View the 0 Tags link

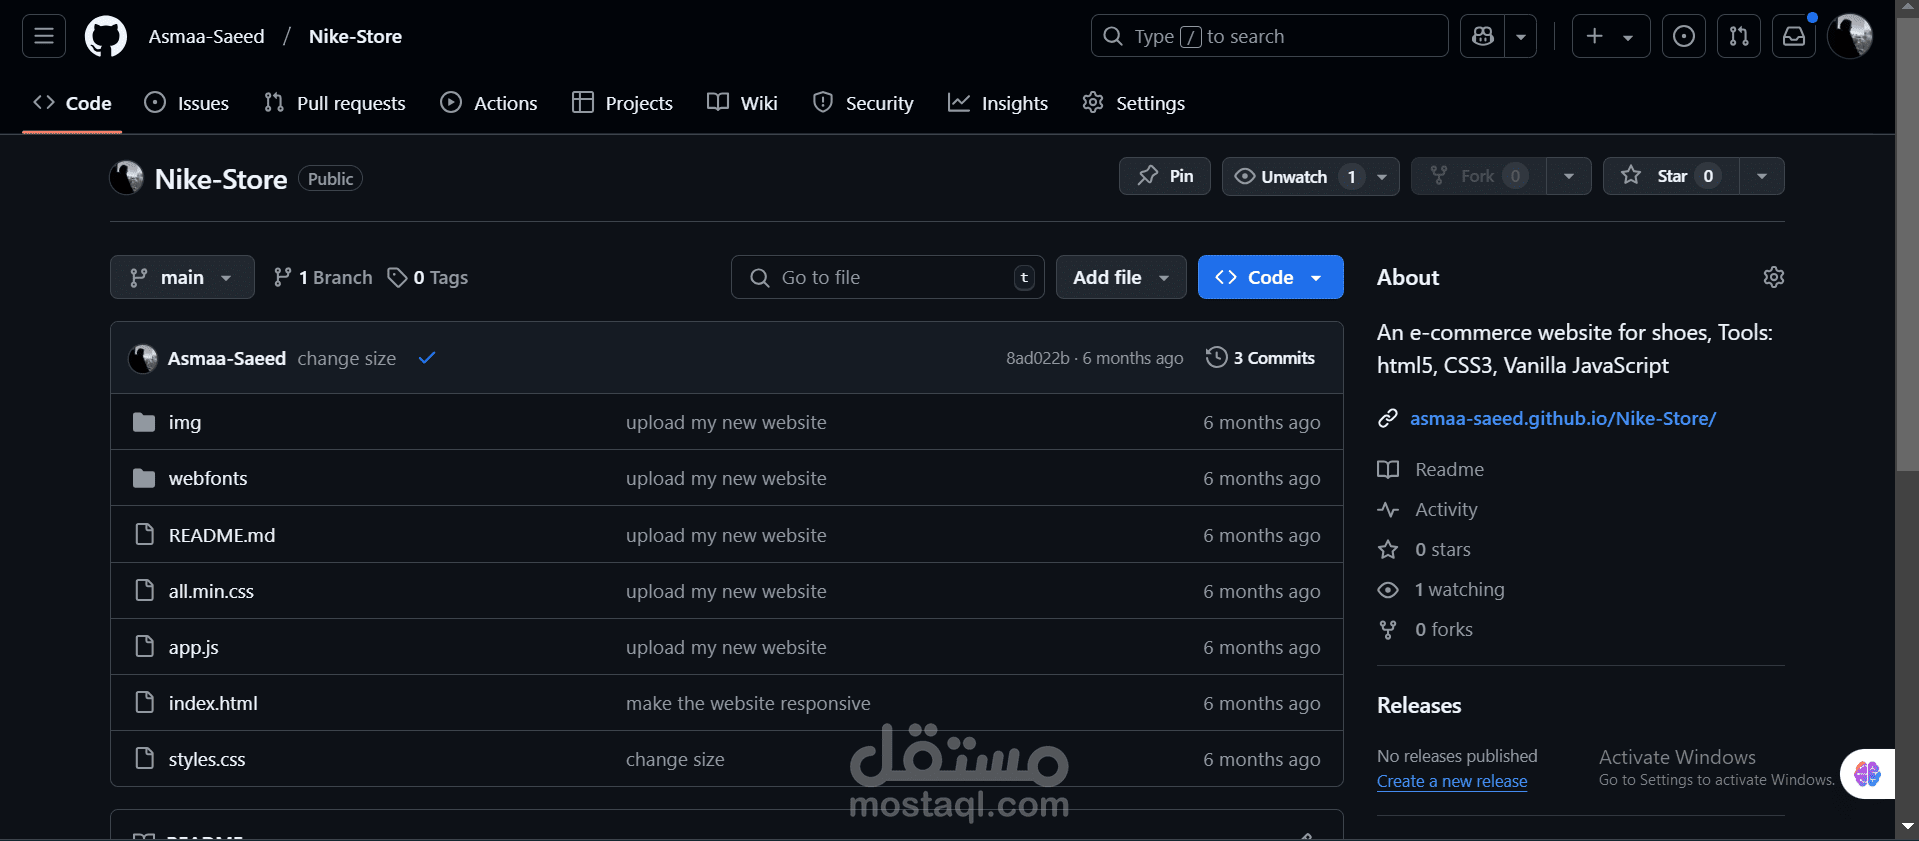point(428,277)
